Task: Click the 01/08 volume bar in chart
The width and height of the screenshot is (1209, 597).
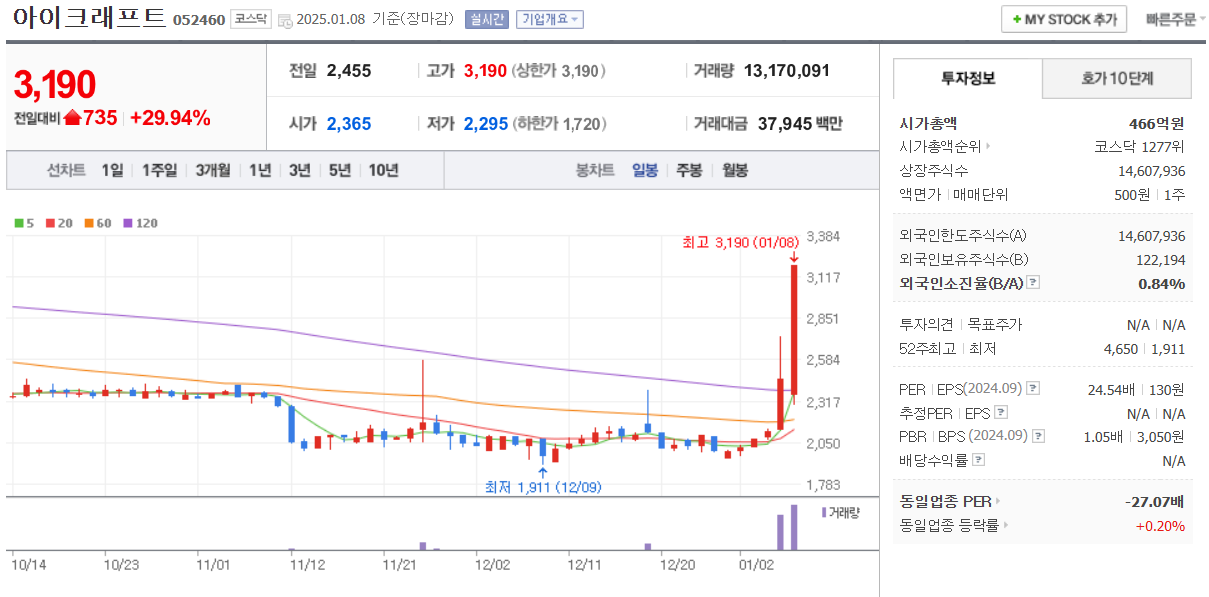Action: [x=794, y=527]
